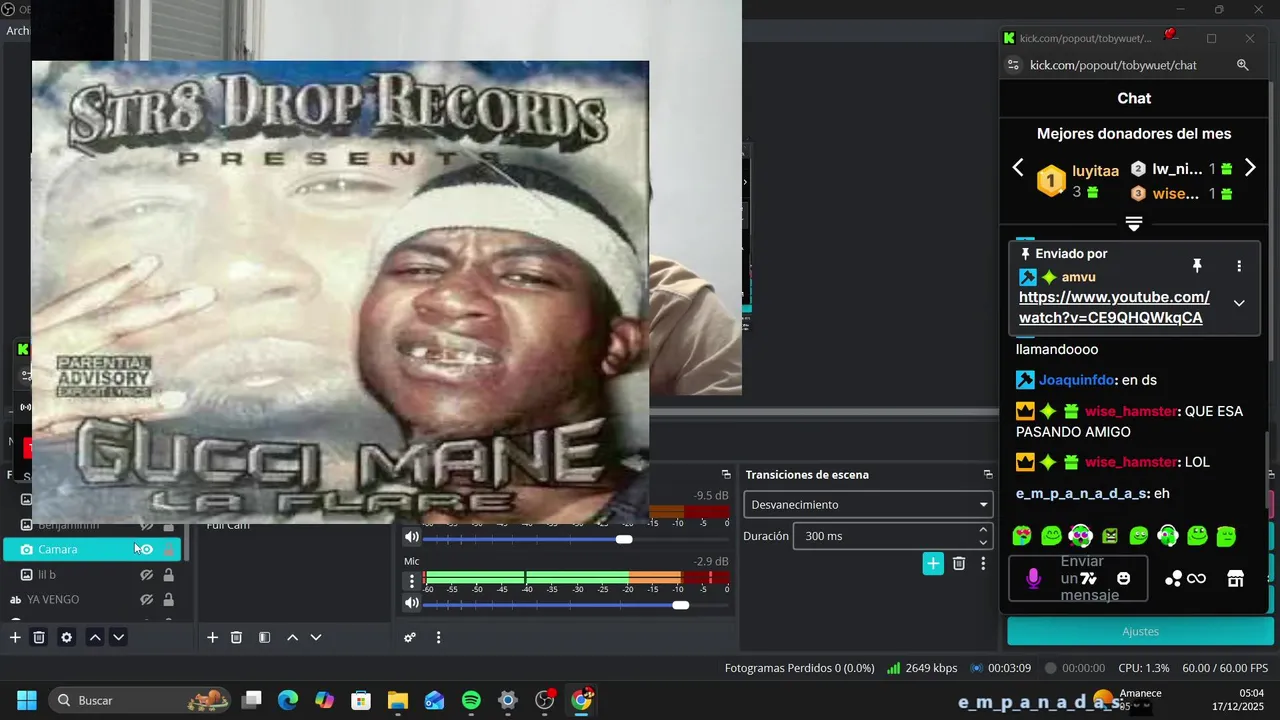The height and width of the screenshot is (720, 1280).
Task: Open user e_m_p_a_n_a_d_a_s in chat
Action: click(x=1082, y=493)
